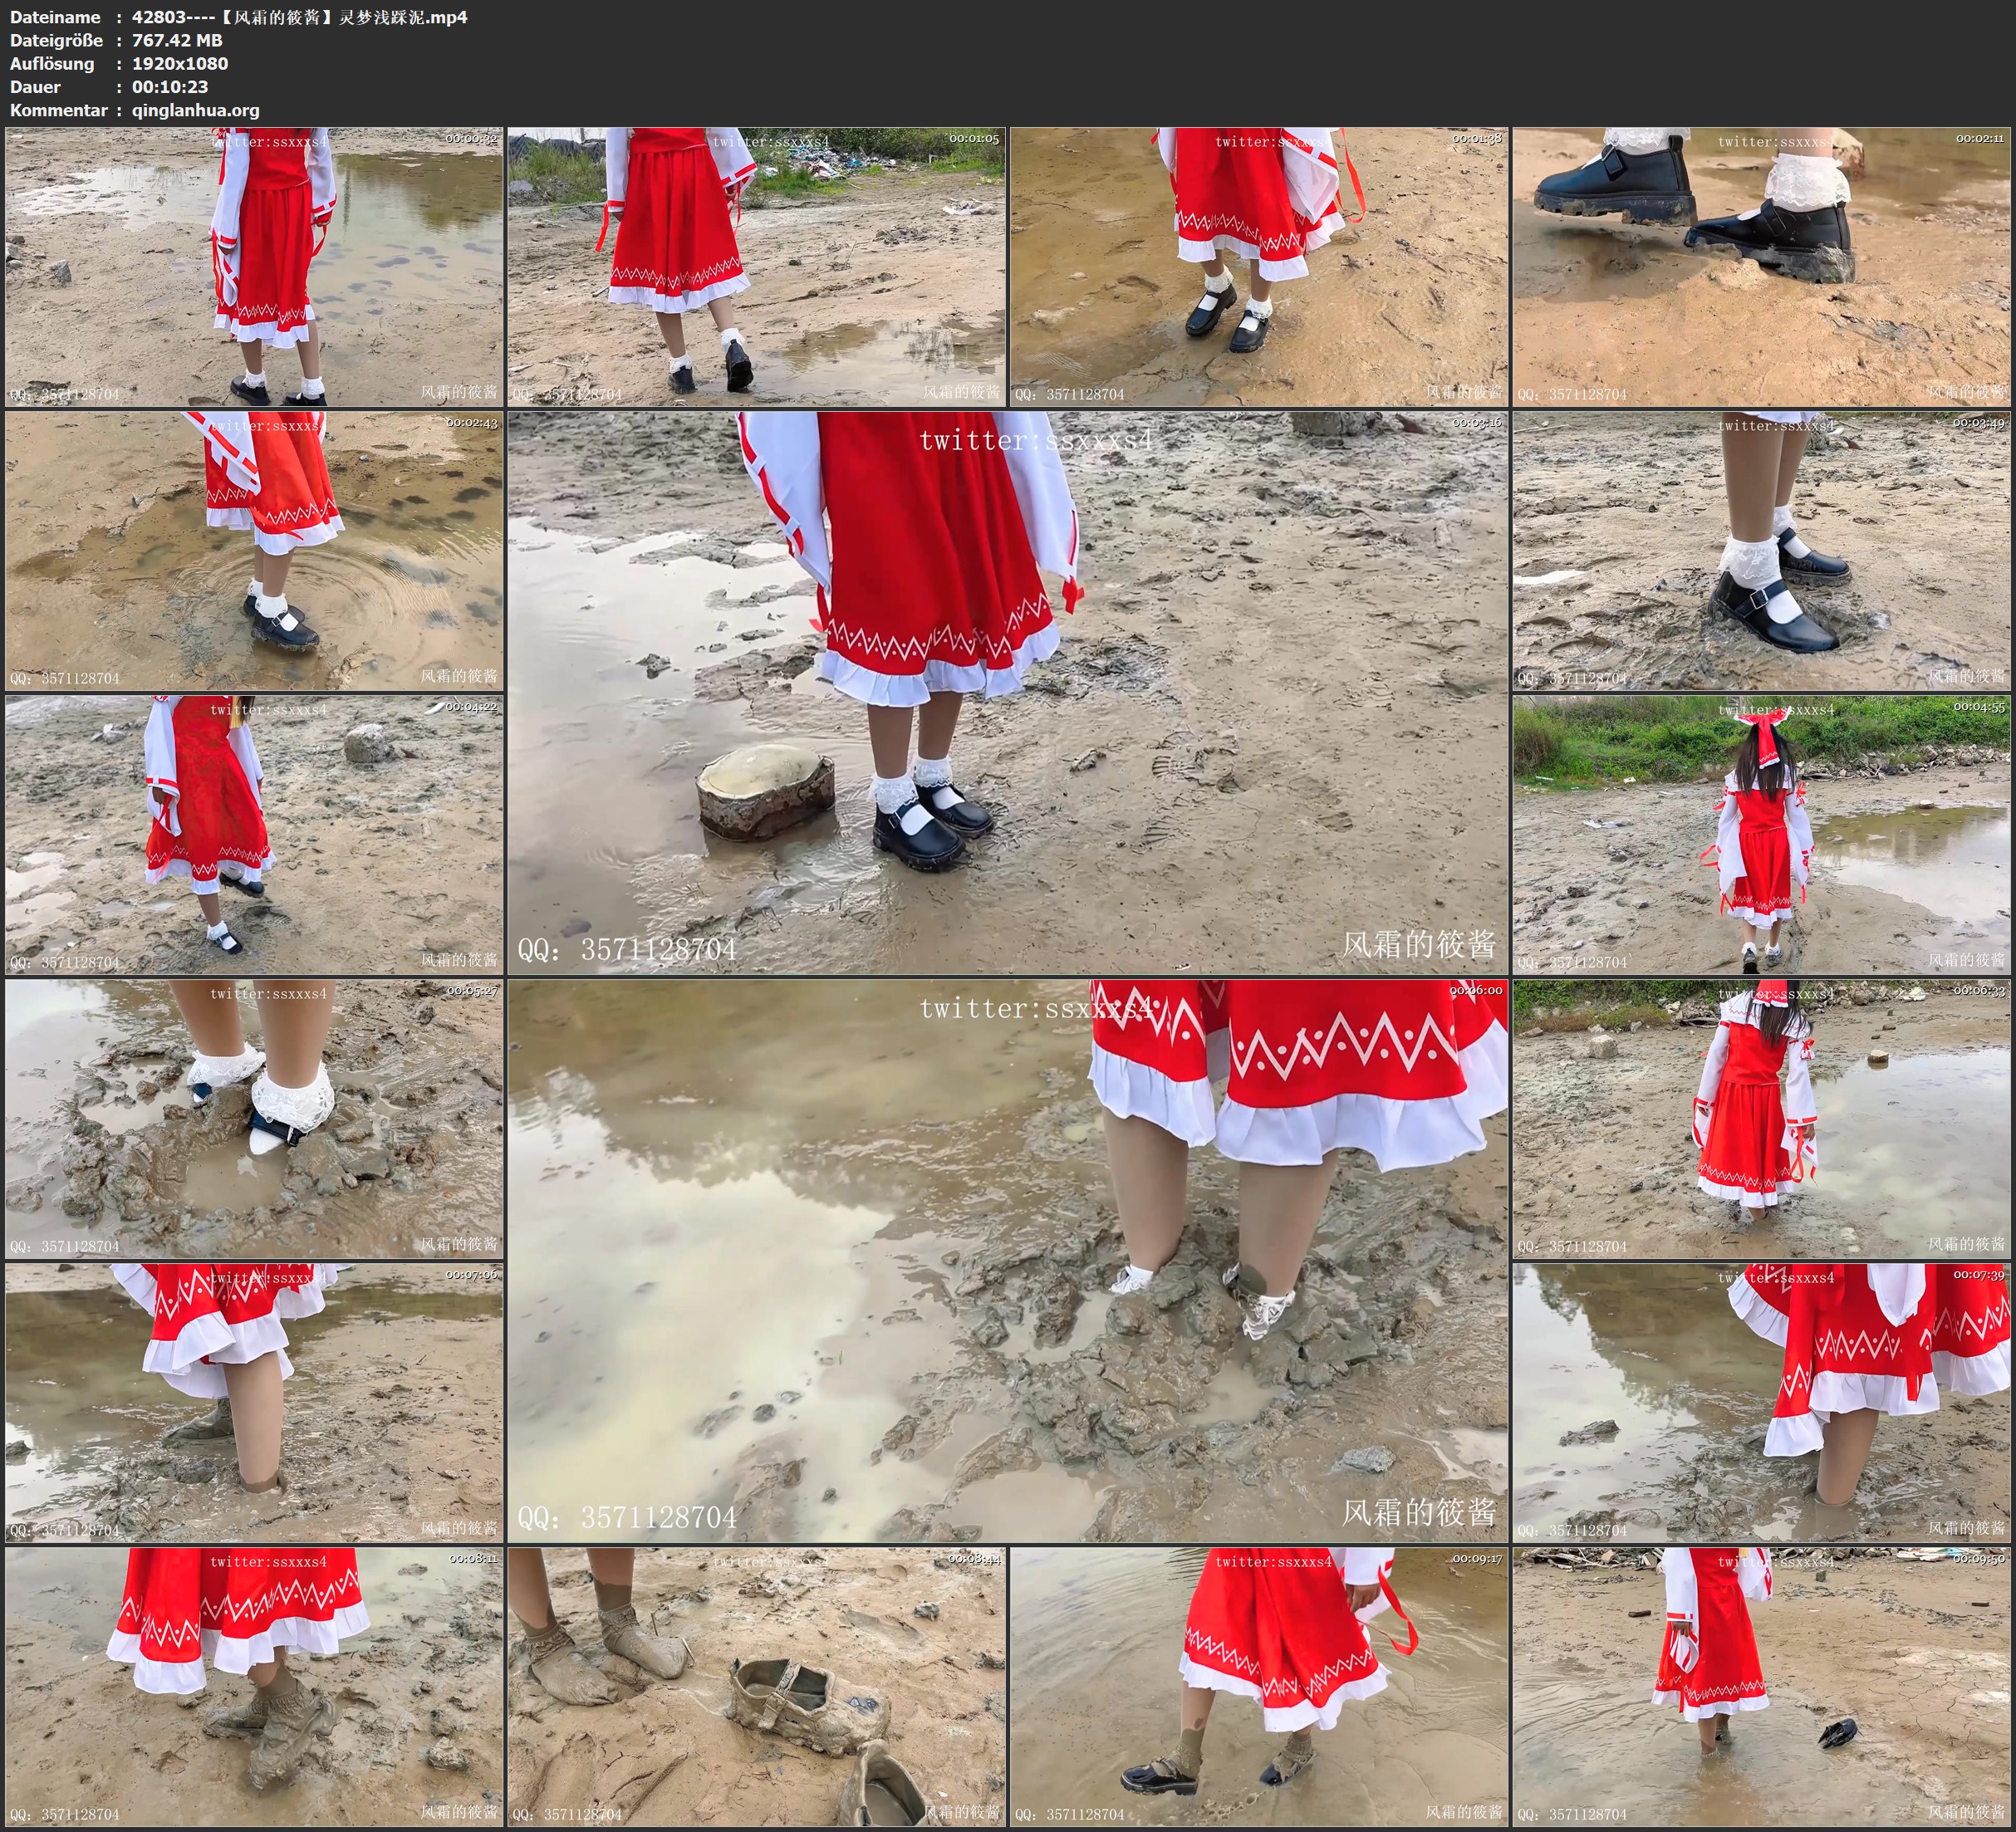Select the thumbnail stamped 00:01:05

coord(756,267)
